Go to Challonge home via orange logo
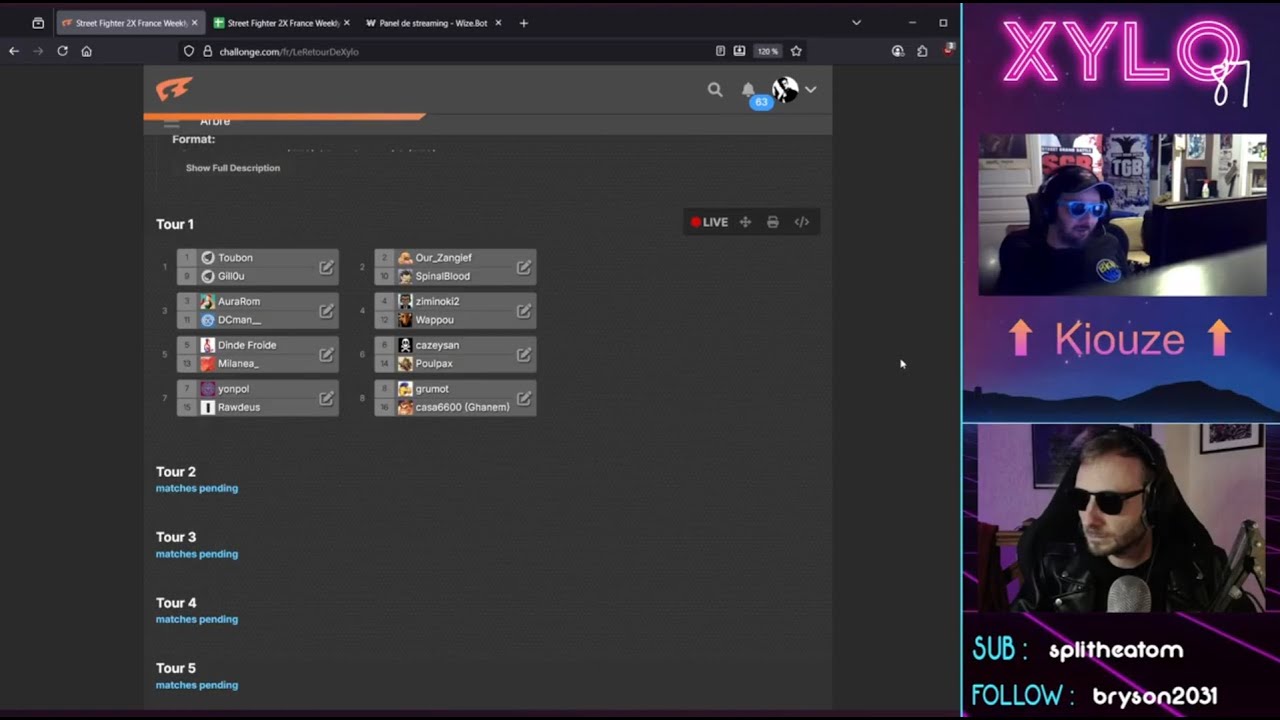Image resolution: width=1280 pixels, height=720 pixels. (x=174, y=90)
